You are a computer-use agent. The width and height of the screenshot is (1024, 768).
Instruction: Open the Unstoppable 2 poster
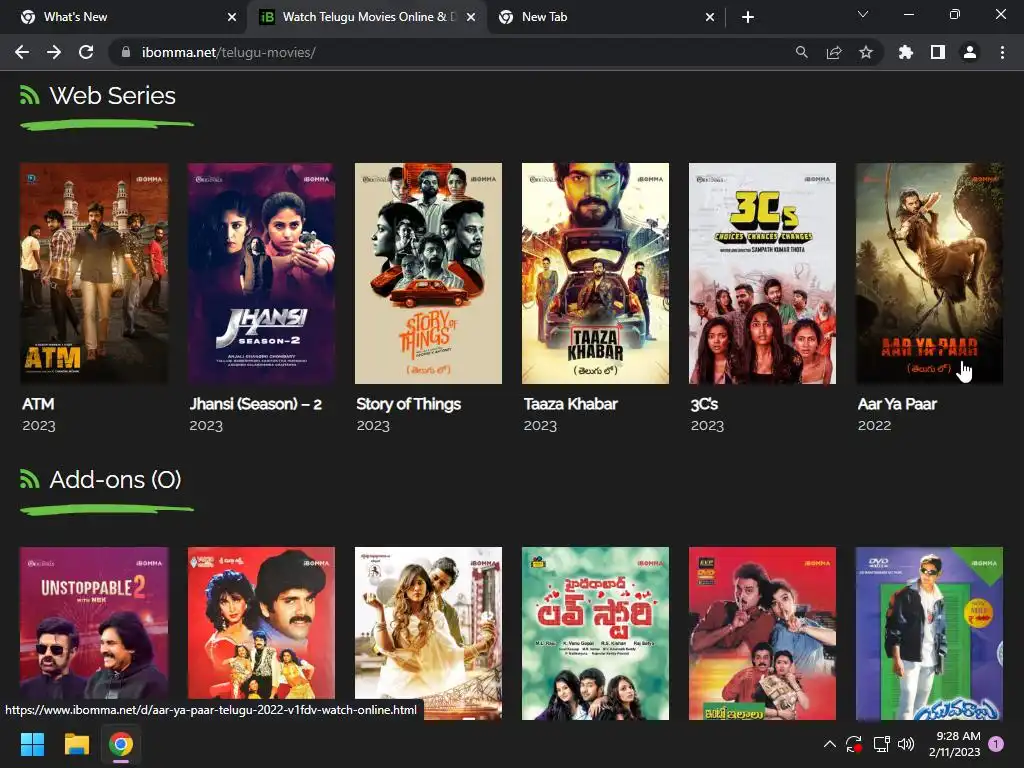(x=94, y=633)
